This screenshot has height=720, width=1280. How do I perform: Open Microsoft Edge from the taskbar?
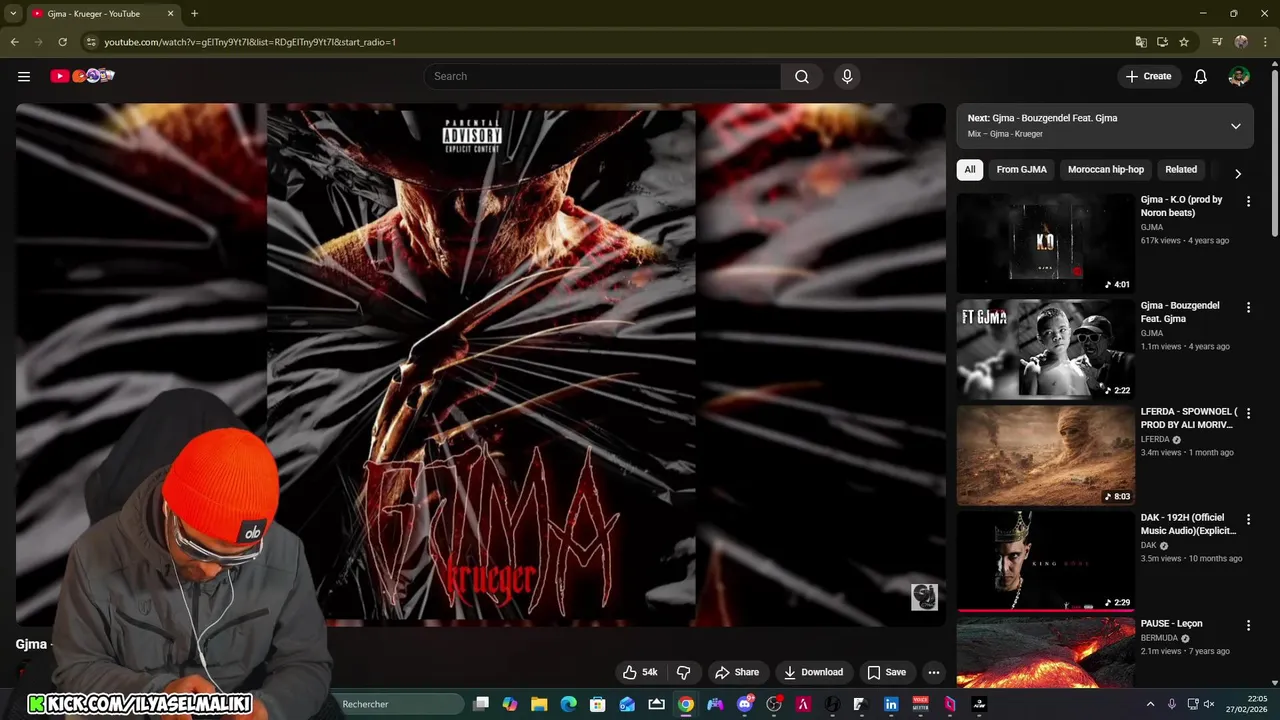[568, 704]
